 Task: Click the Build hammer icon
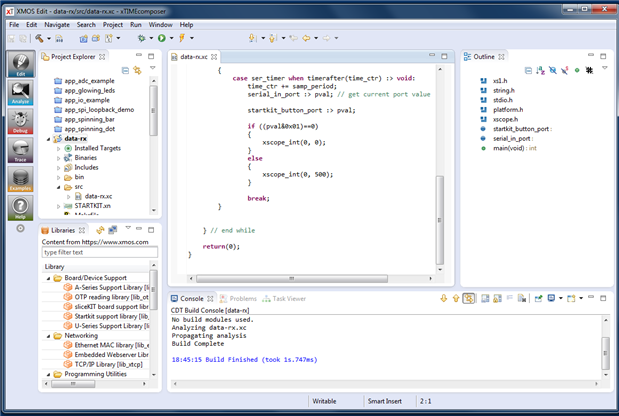point(41,38)
